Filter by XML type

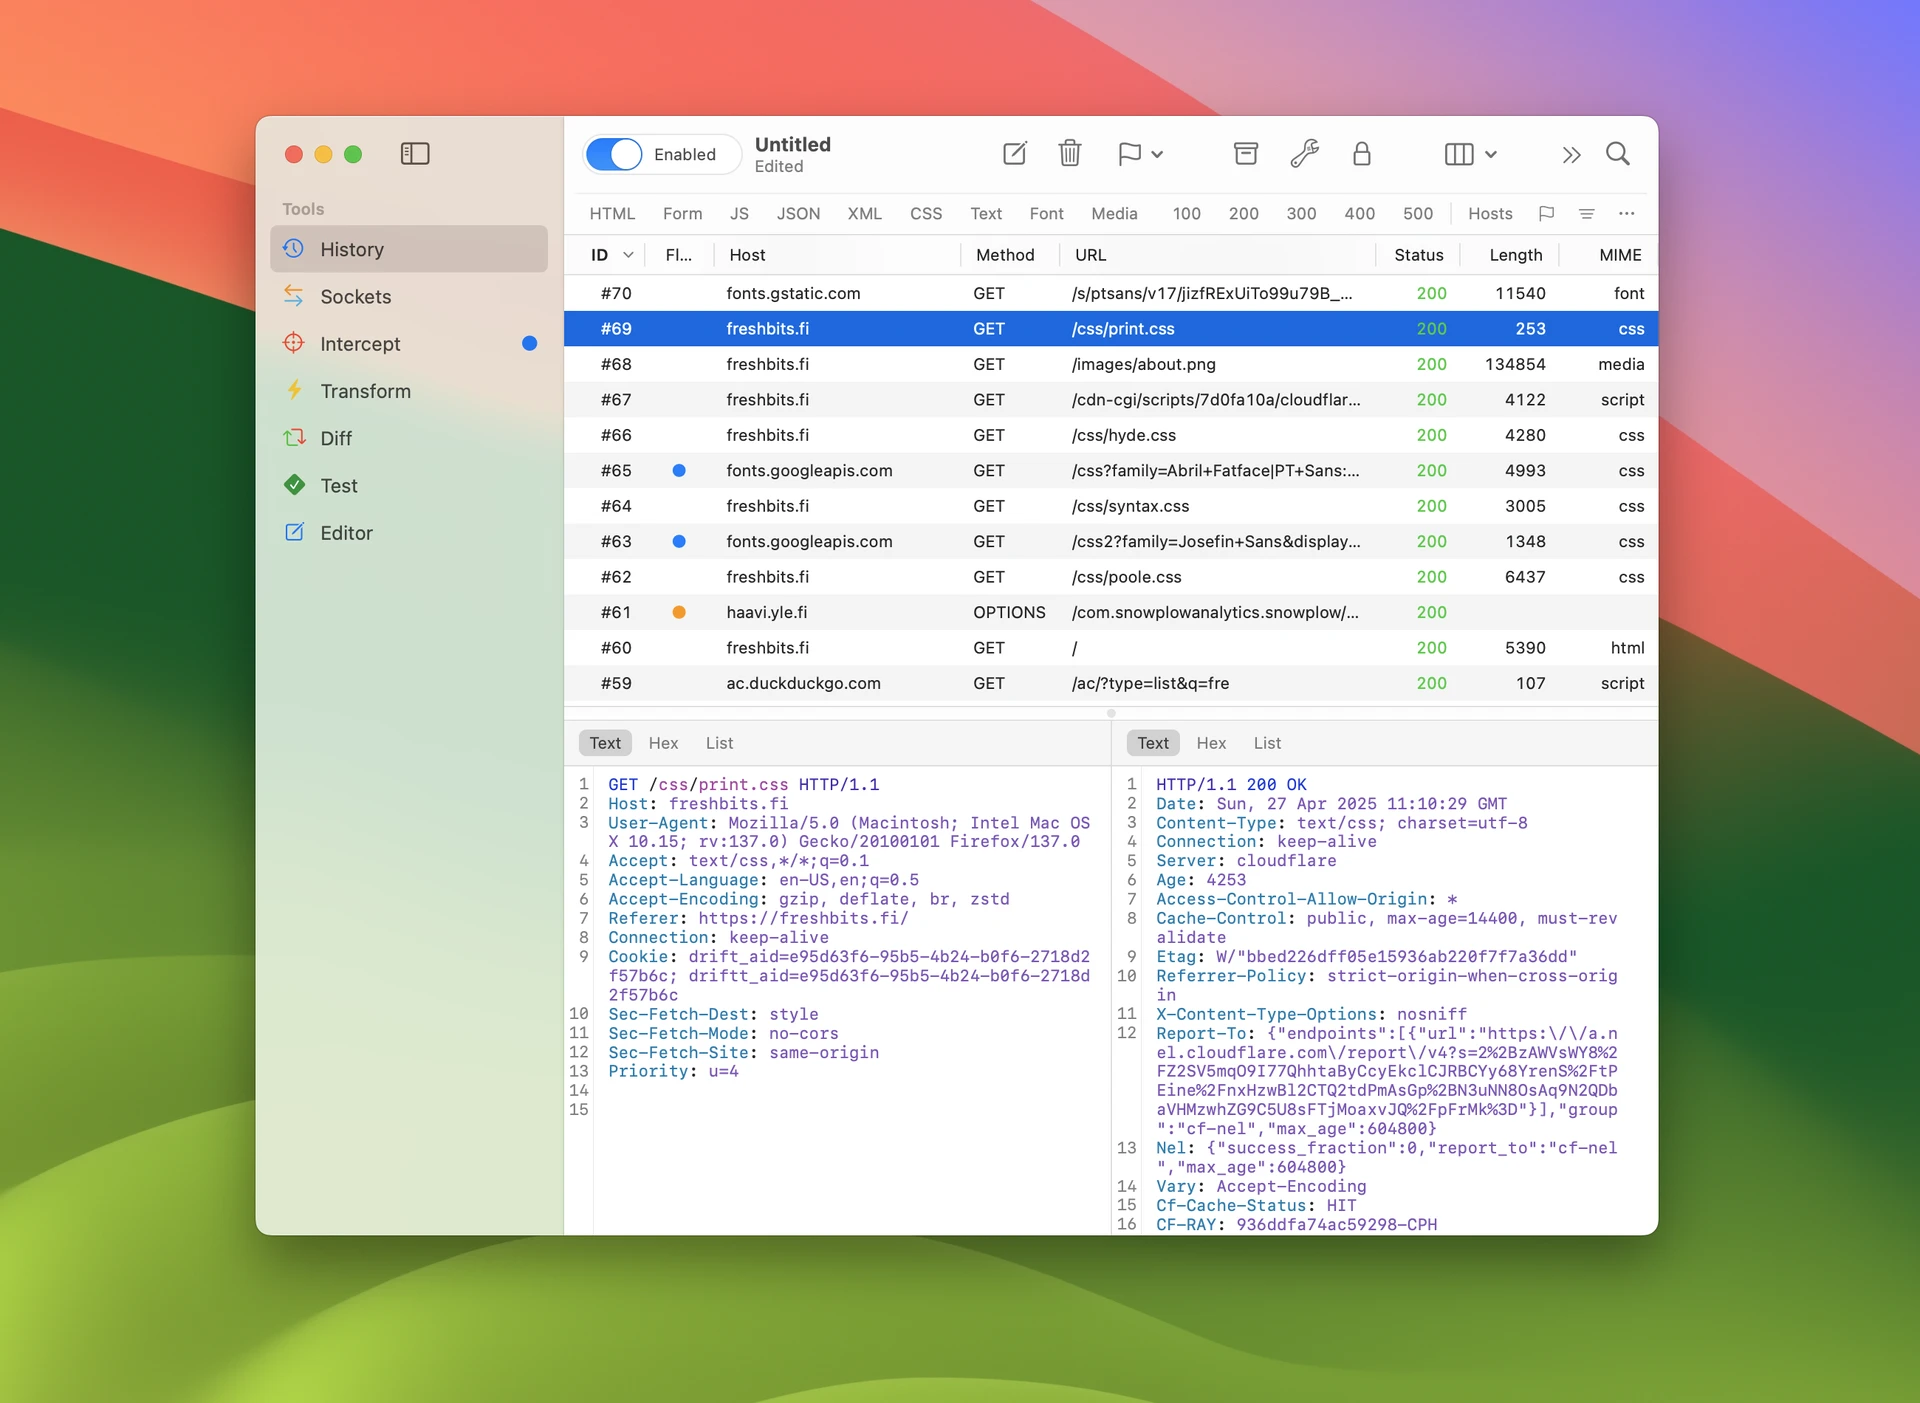click(x=864, y=213)
